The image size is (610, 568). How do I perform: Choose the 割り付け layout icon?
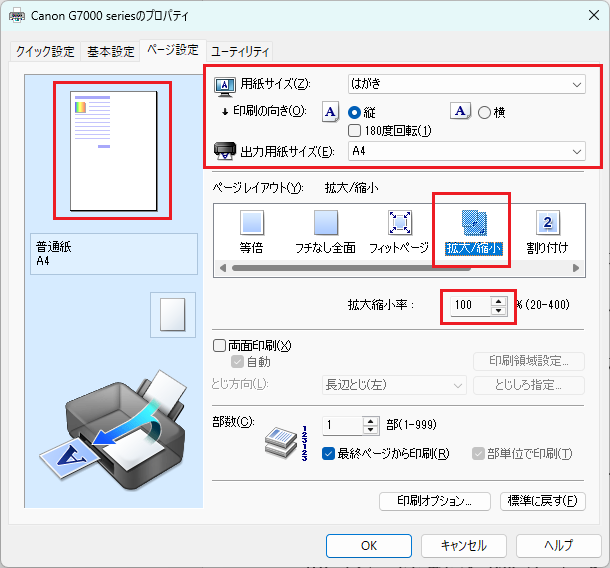click(547, 224)
